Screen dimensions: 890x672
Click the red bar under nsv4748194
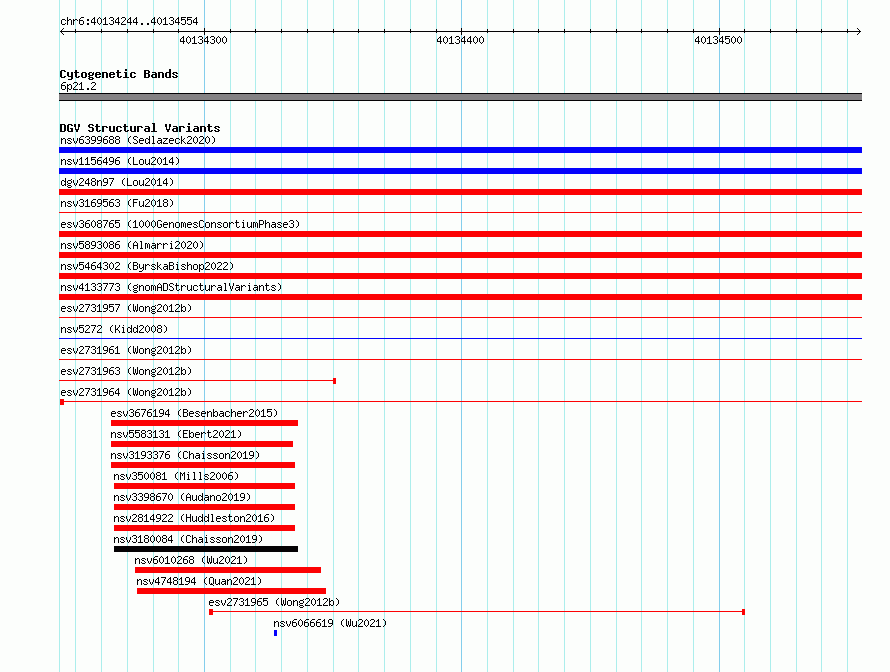click(x=231, y=591)
